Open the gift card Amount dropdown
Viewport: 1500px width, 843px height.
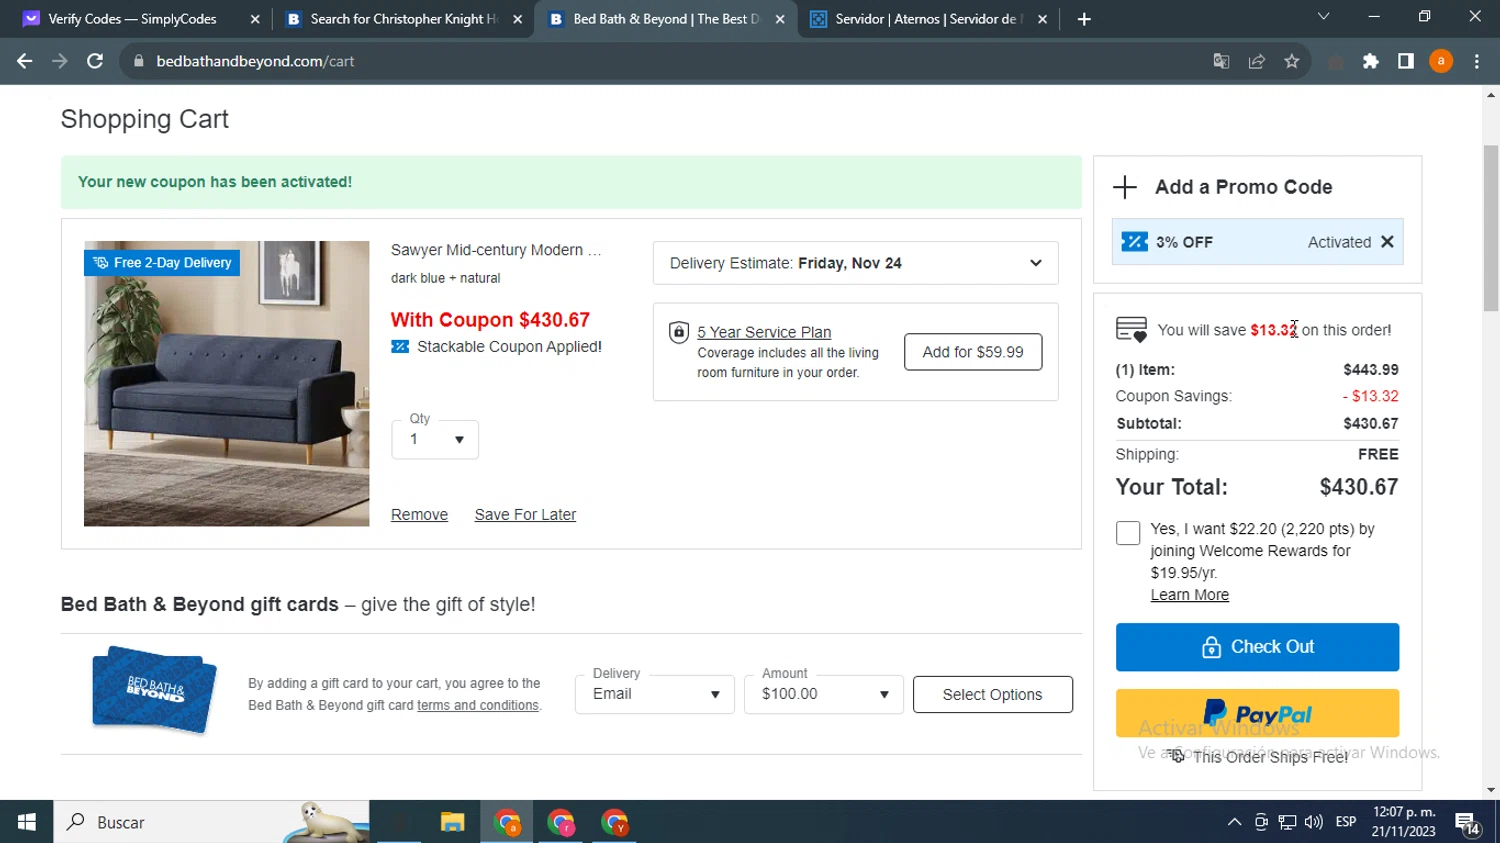click(x=824, y=694)
